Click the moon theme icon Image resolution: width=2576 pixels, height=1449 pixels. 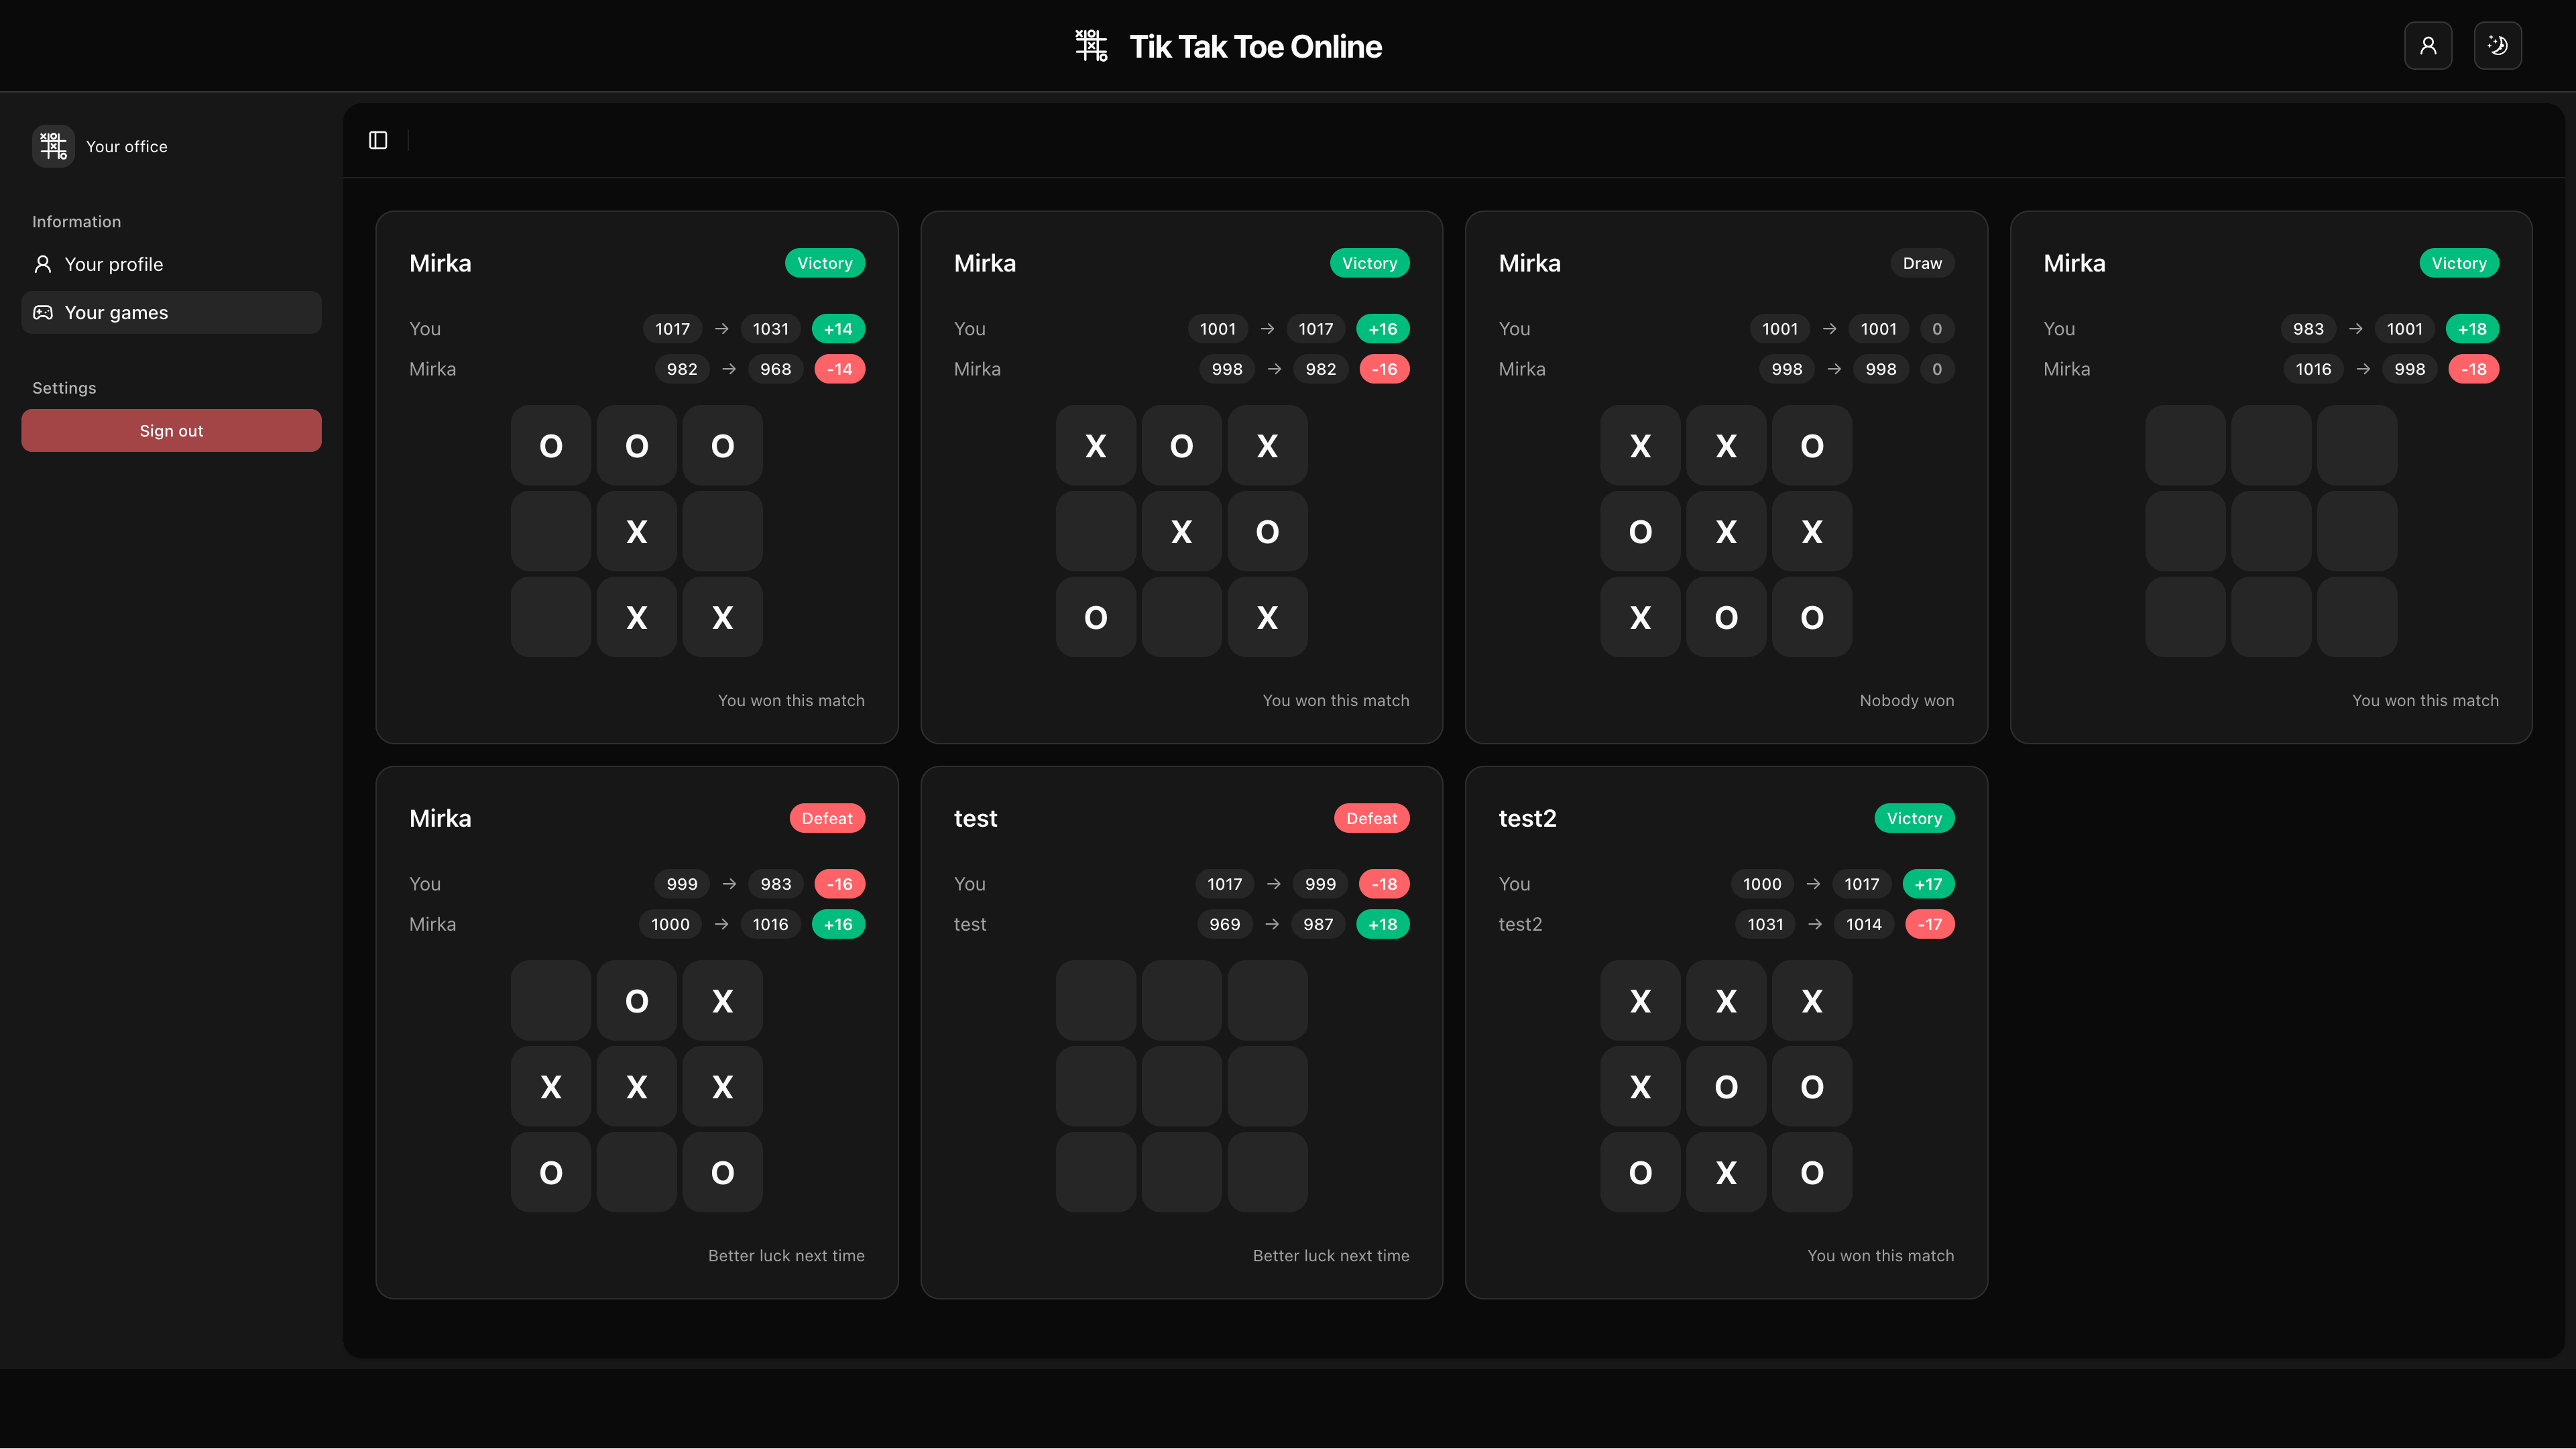(2497, 45)
